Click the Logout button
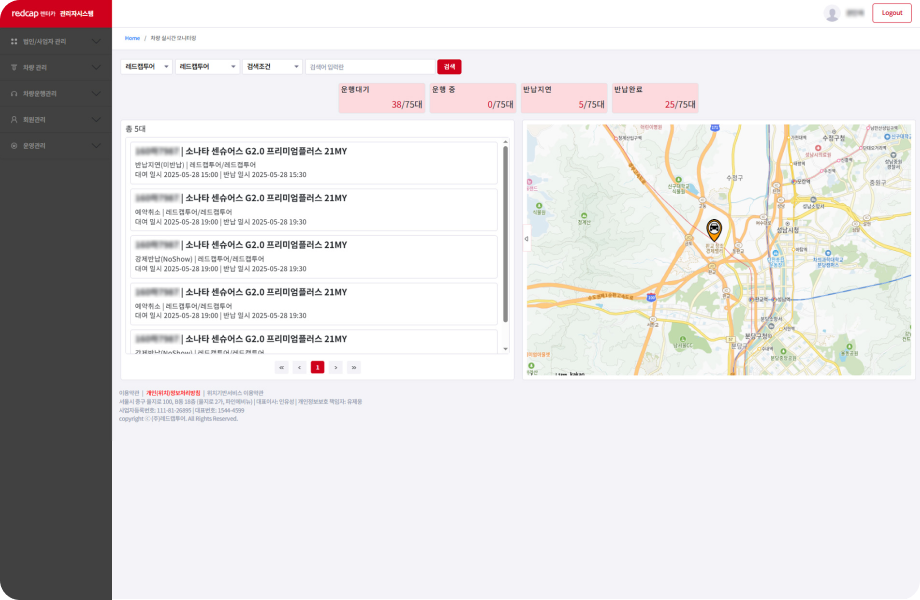The image size is (920, 600). 891,13
